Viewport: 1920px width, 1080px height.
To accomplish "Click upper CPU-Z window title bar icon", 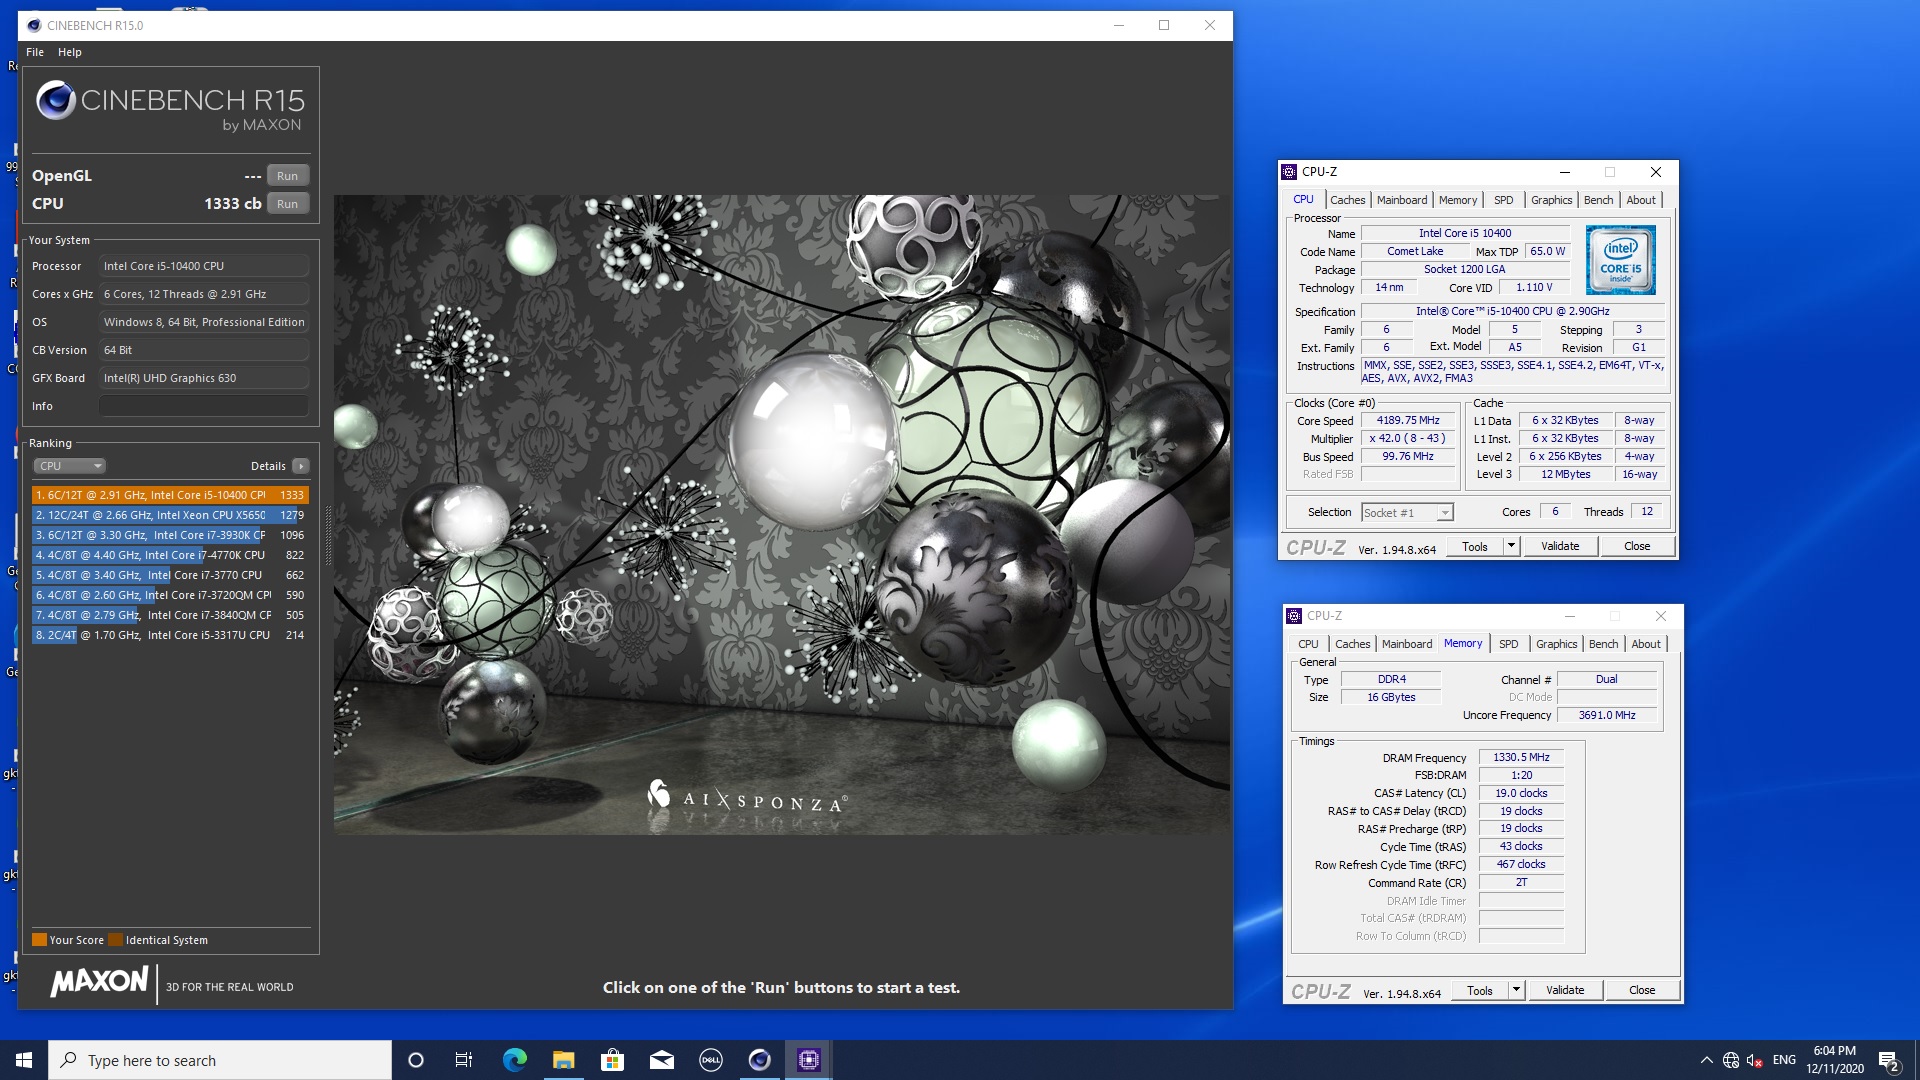I will [1290, 172].
